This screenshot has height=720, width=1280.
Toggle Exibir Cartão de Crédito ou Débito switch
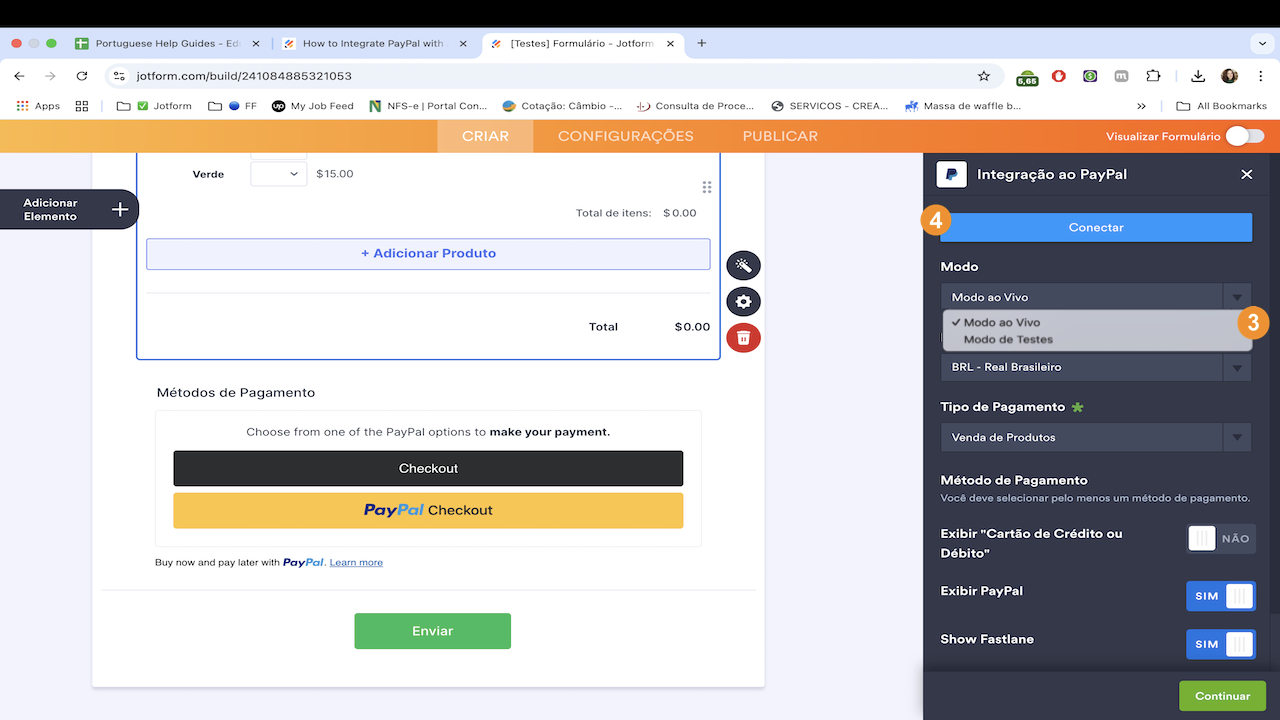[x=1221, y=539]
